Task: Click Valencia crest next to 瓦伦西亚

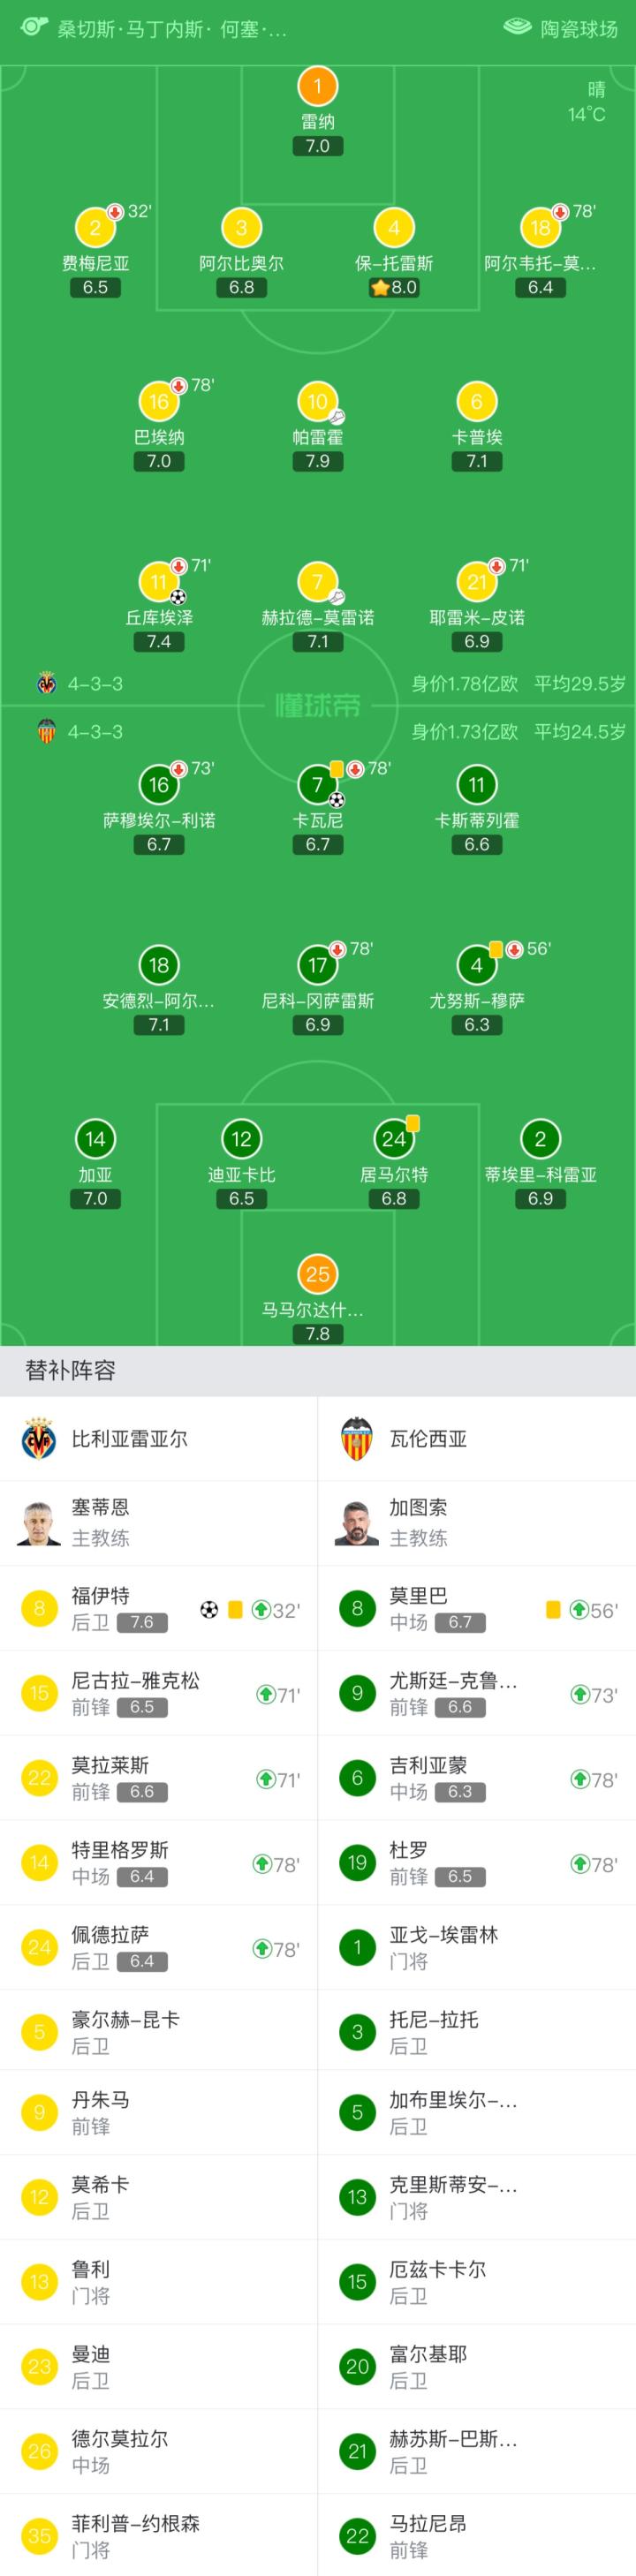Action: 357,1439
